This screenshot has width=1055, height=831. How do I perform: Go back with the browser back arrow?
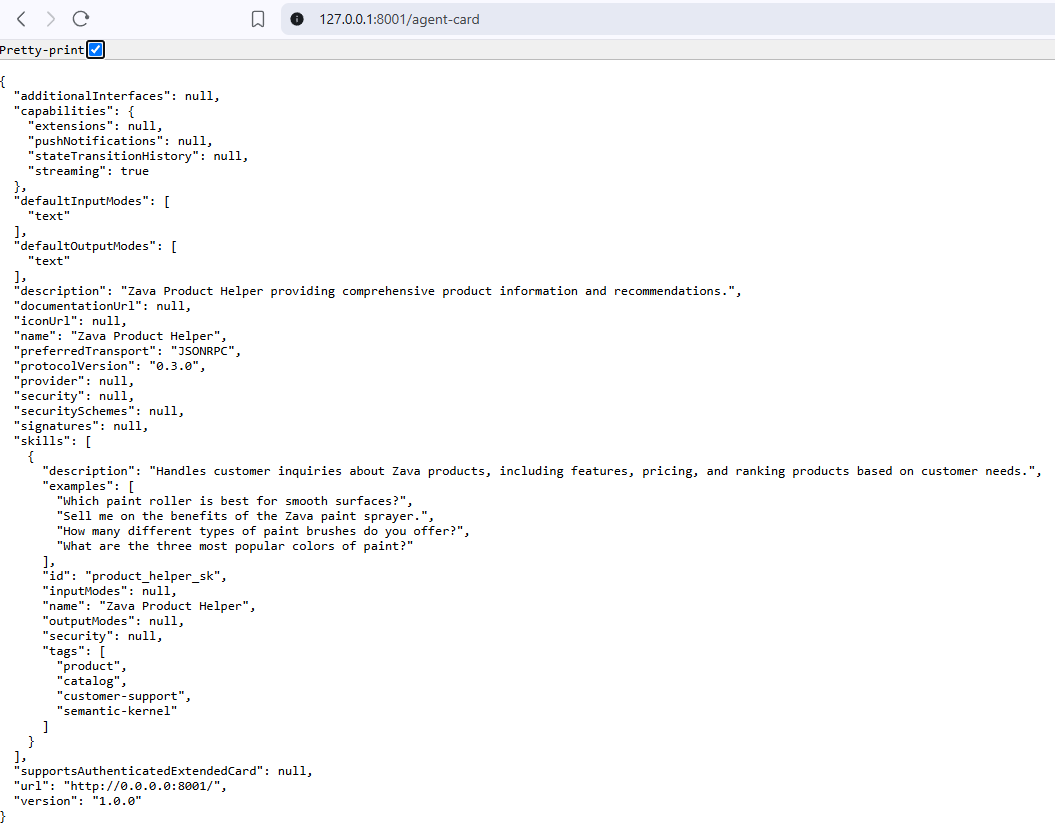[22, 19]
